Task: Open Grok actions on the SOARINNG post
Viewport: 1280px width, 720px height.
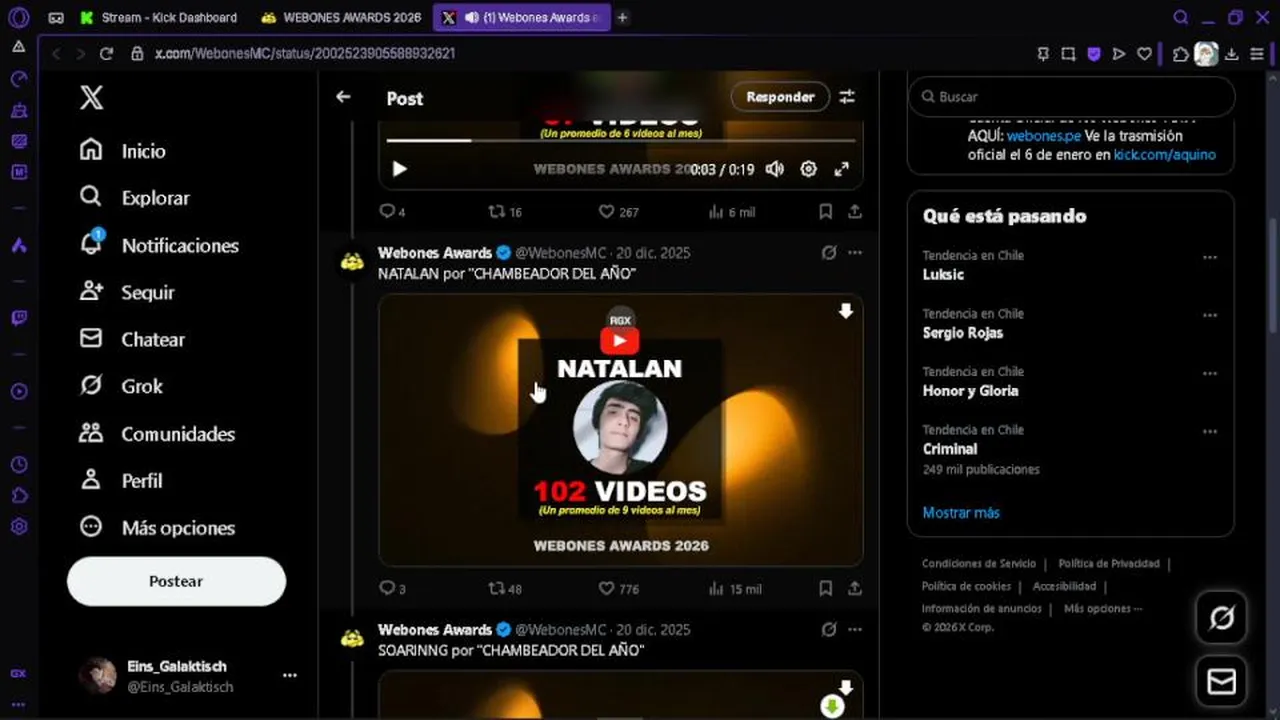Action: [x=828, y=630]
